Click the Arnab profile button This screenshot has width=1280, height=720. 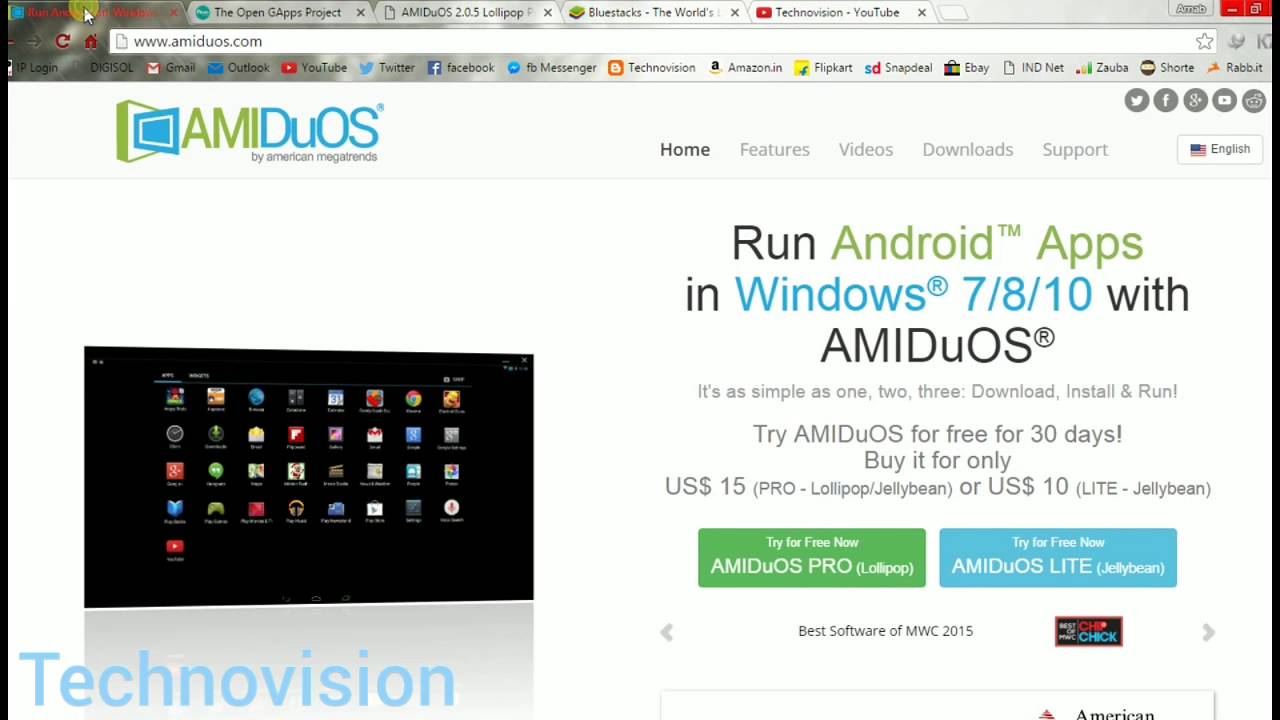[x=1191, y=9]
